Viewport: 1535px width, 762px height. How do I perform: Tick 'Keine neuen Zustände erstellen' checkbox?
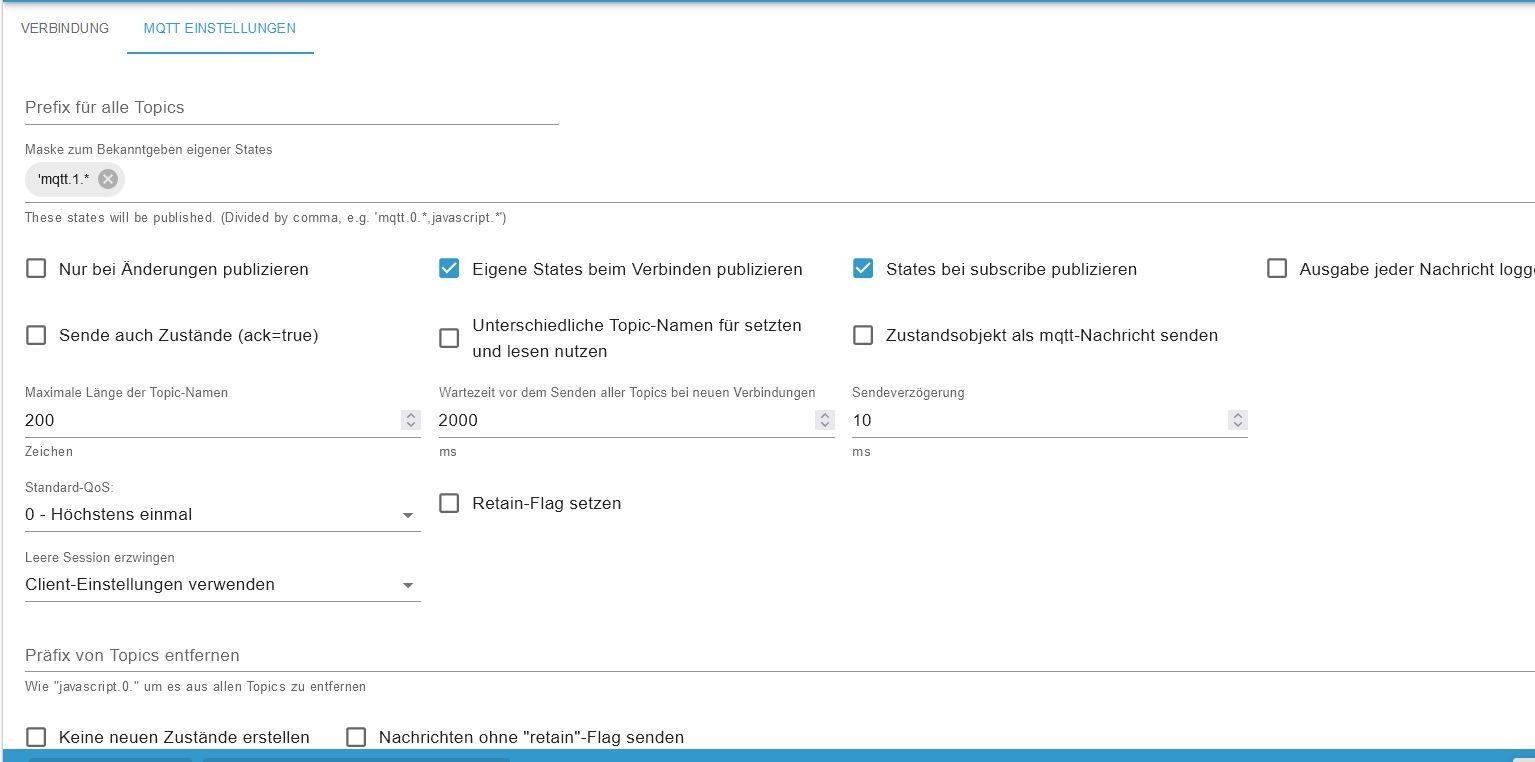36,737
